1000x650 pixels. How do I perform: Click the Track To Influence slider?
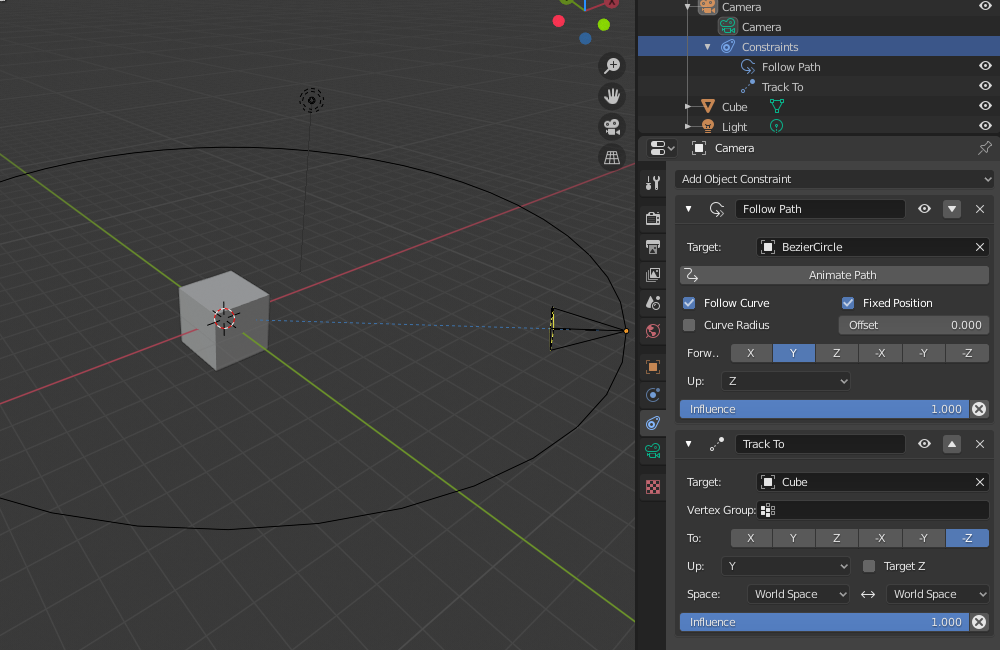click(825, 622)
